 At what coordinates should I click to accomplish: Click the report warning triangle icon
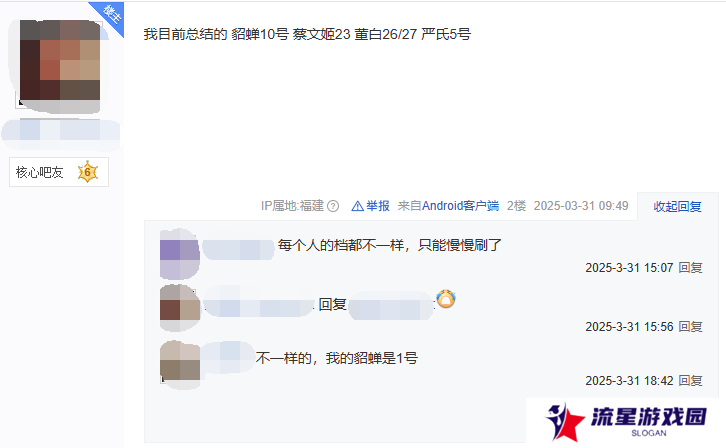357,206
